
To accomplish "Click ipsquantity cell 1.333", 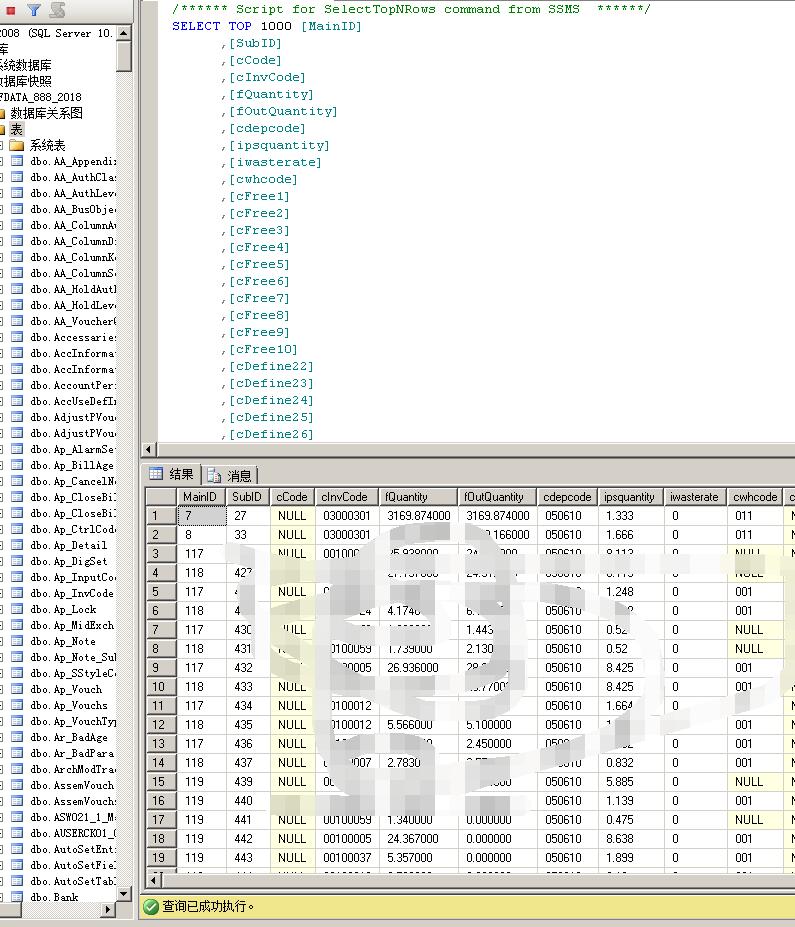I will click(x=631, y=516).
